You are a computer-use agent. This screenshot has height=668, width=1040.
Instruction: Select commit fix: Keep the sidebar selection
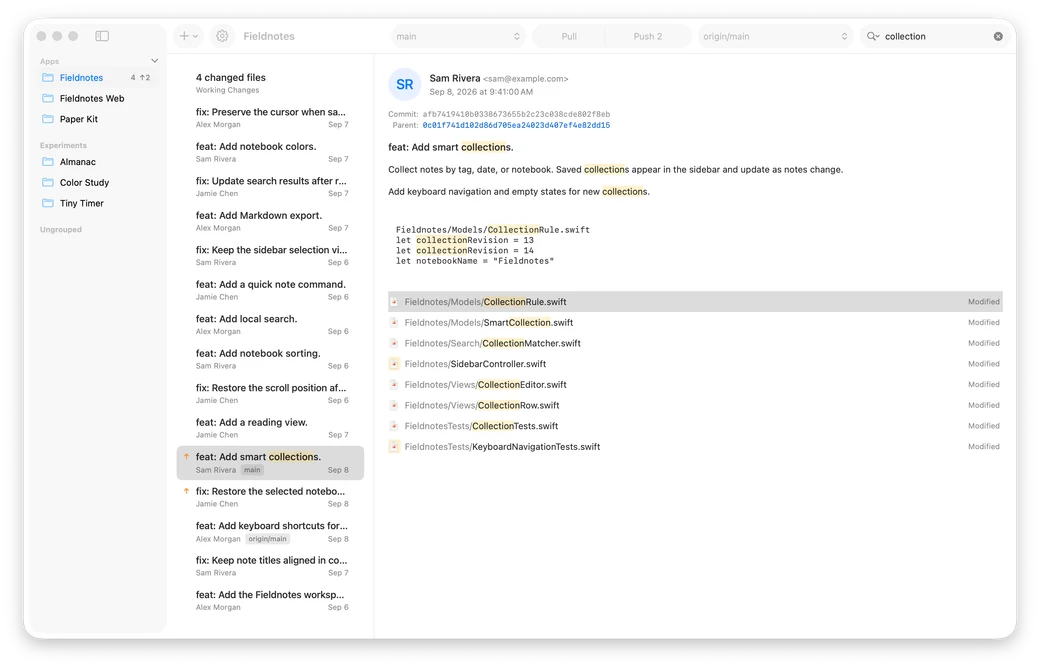[270, 255]
